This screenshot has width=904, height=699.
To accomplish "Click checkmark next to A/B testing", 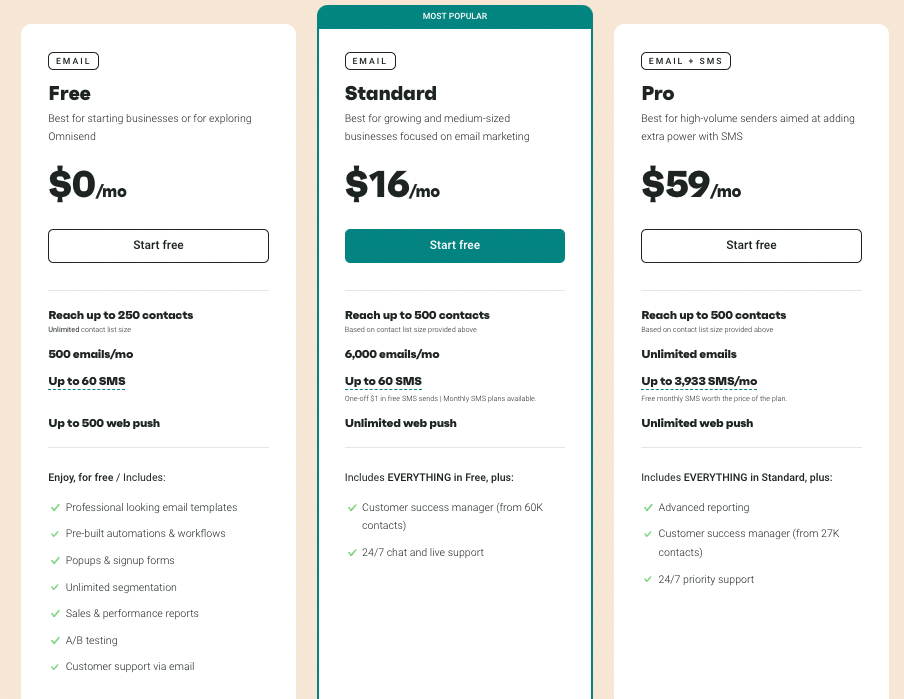I will [x=55, y=640].
